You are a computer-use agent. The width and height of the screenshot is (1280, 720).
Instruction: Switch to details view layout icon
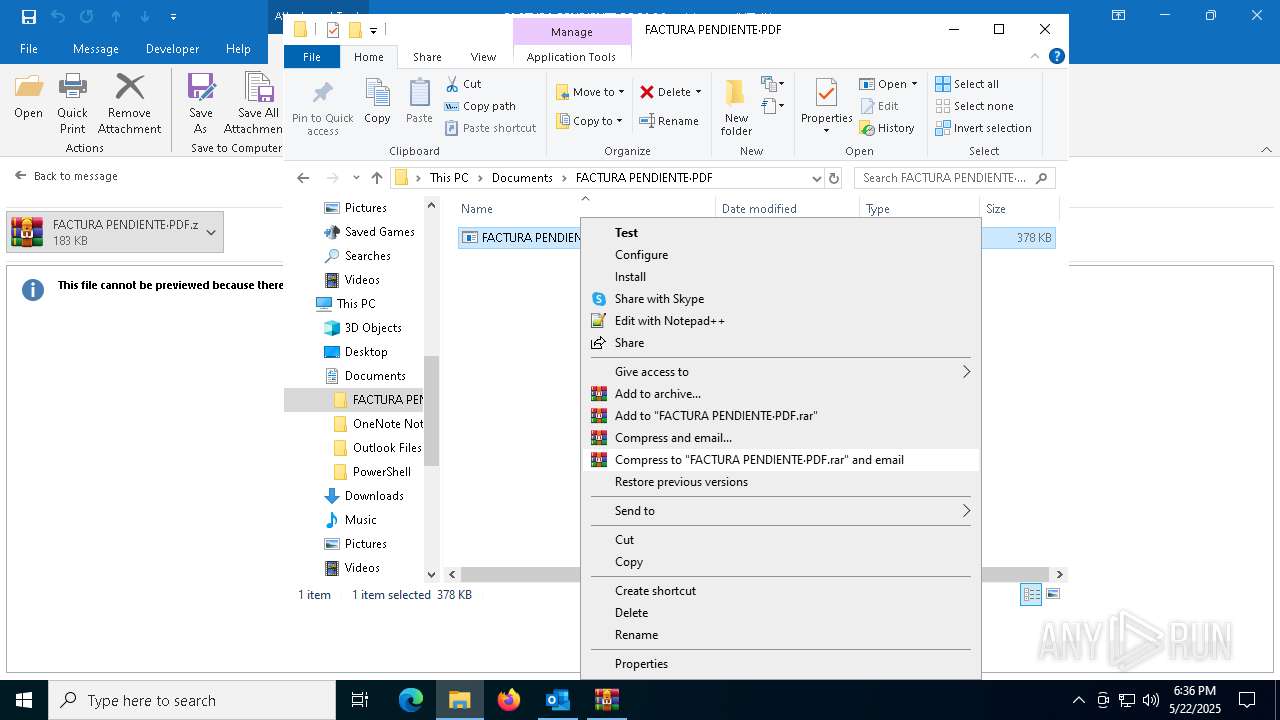(1031, 594)
